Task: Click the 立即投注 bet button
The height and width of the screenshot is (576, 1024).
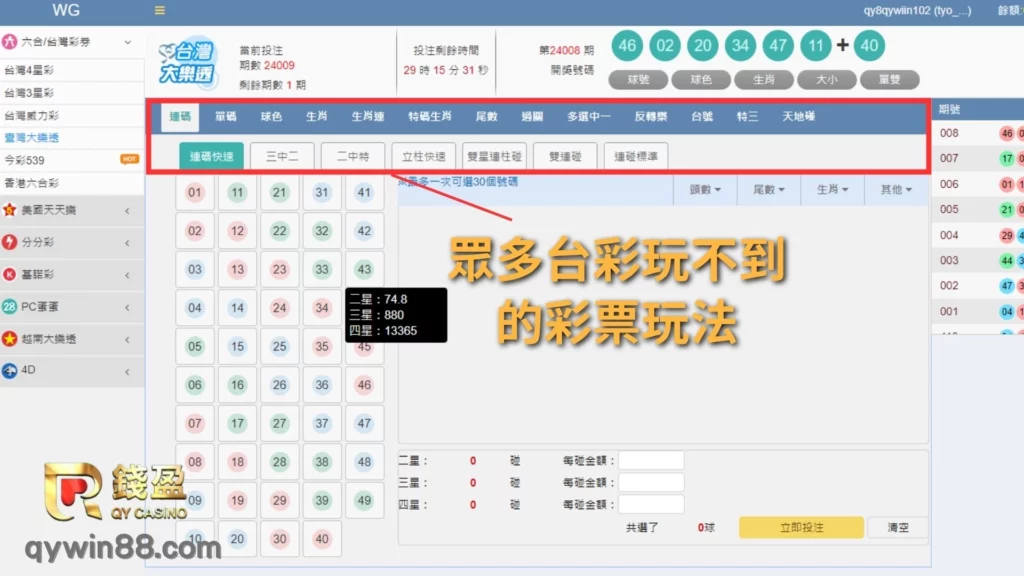Action: (800, 527)
